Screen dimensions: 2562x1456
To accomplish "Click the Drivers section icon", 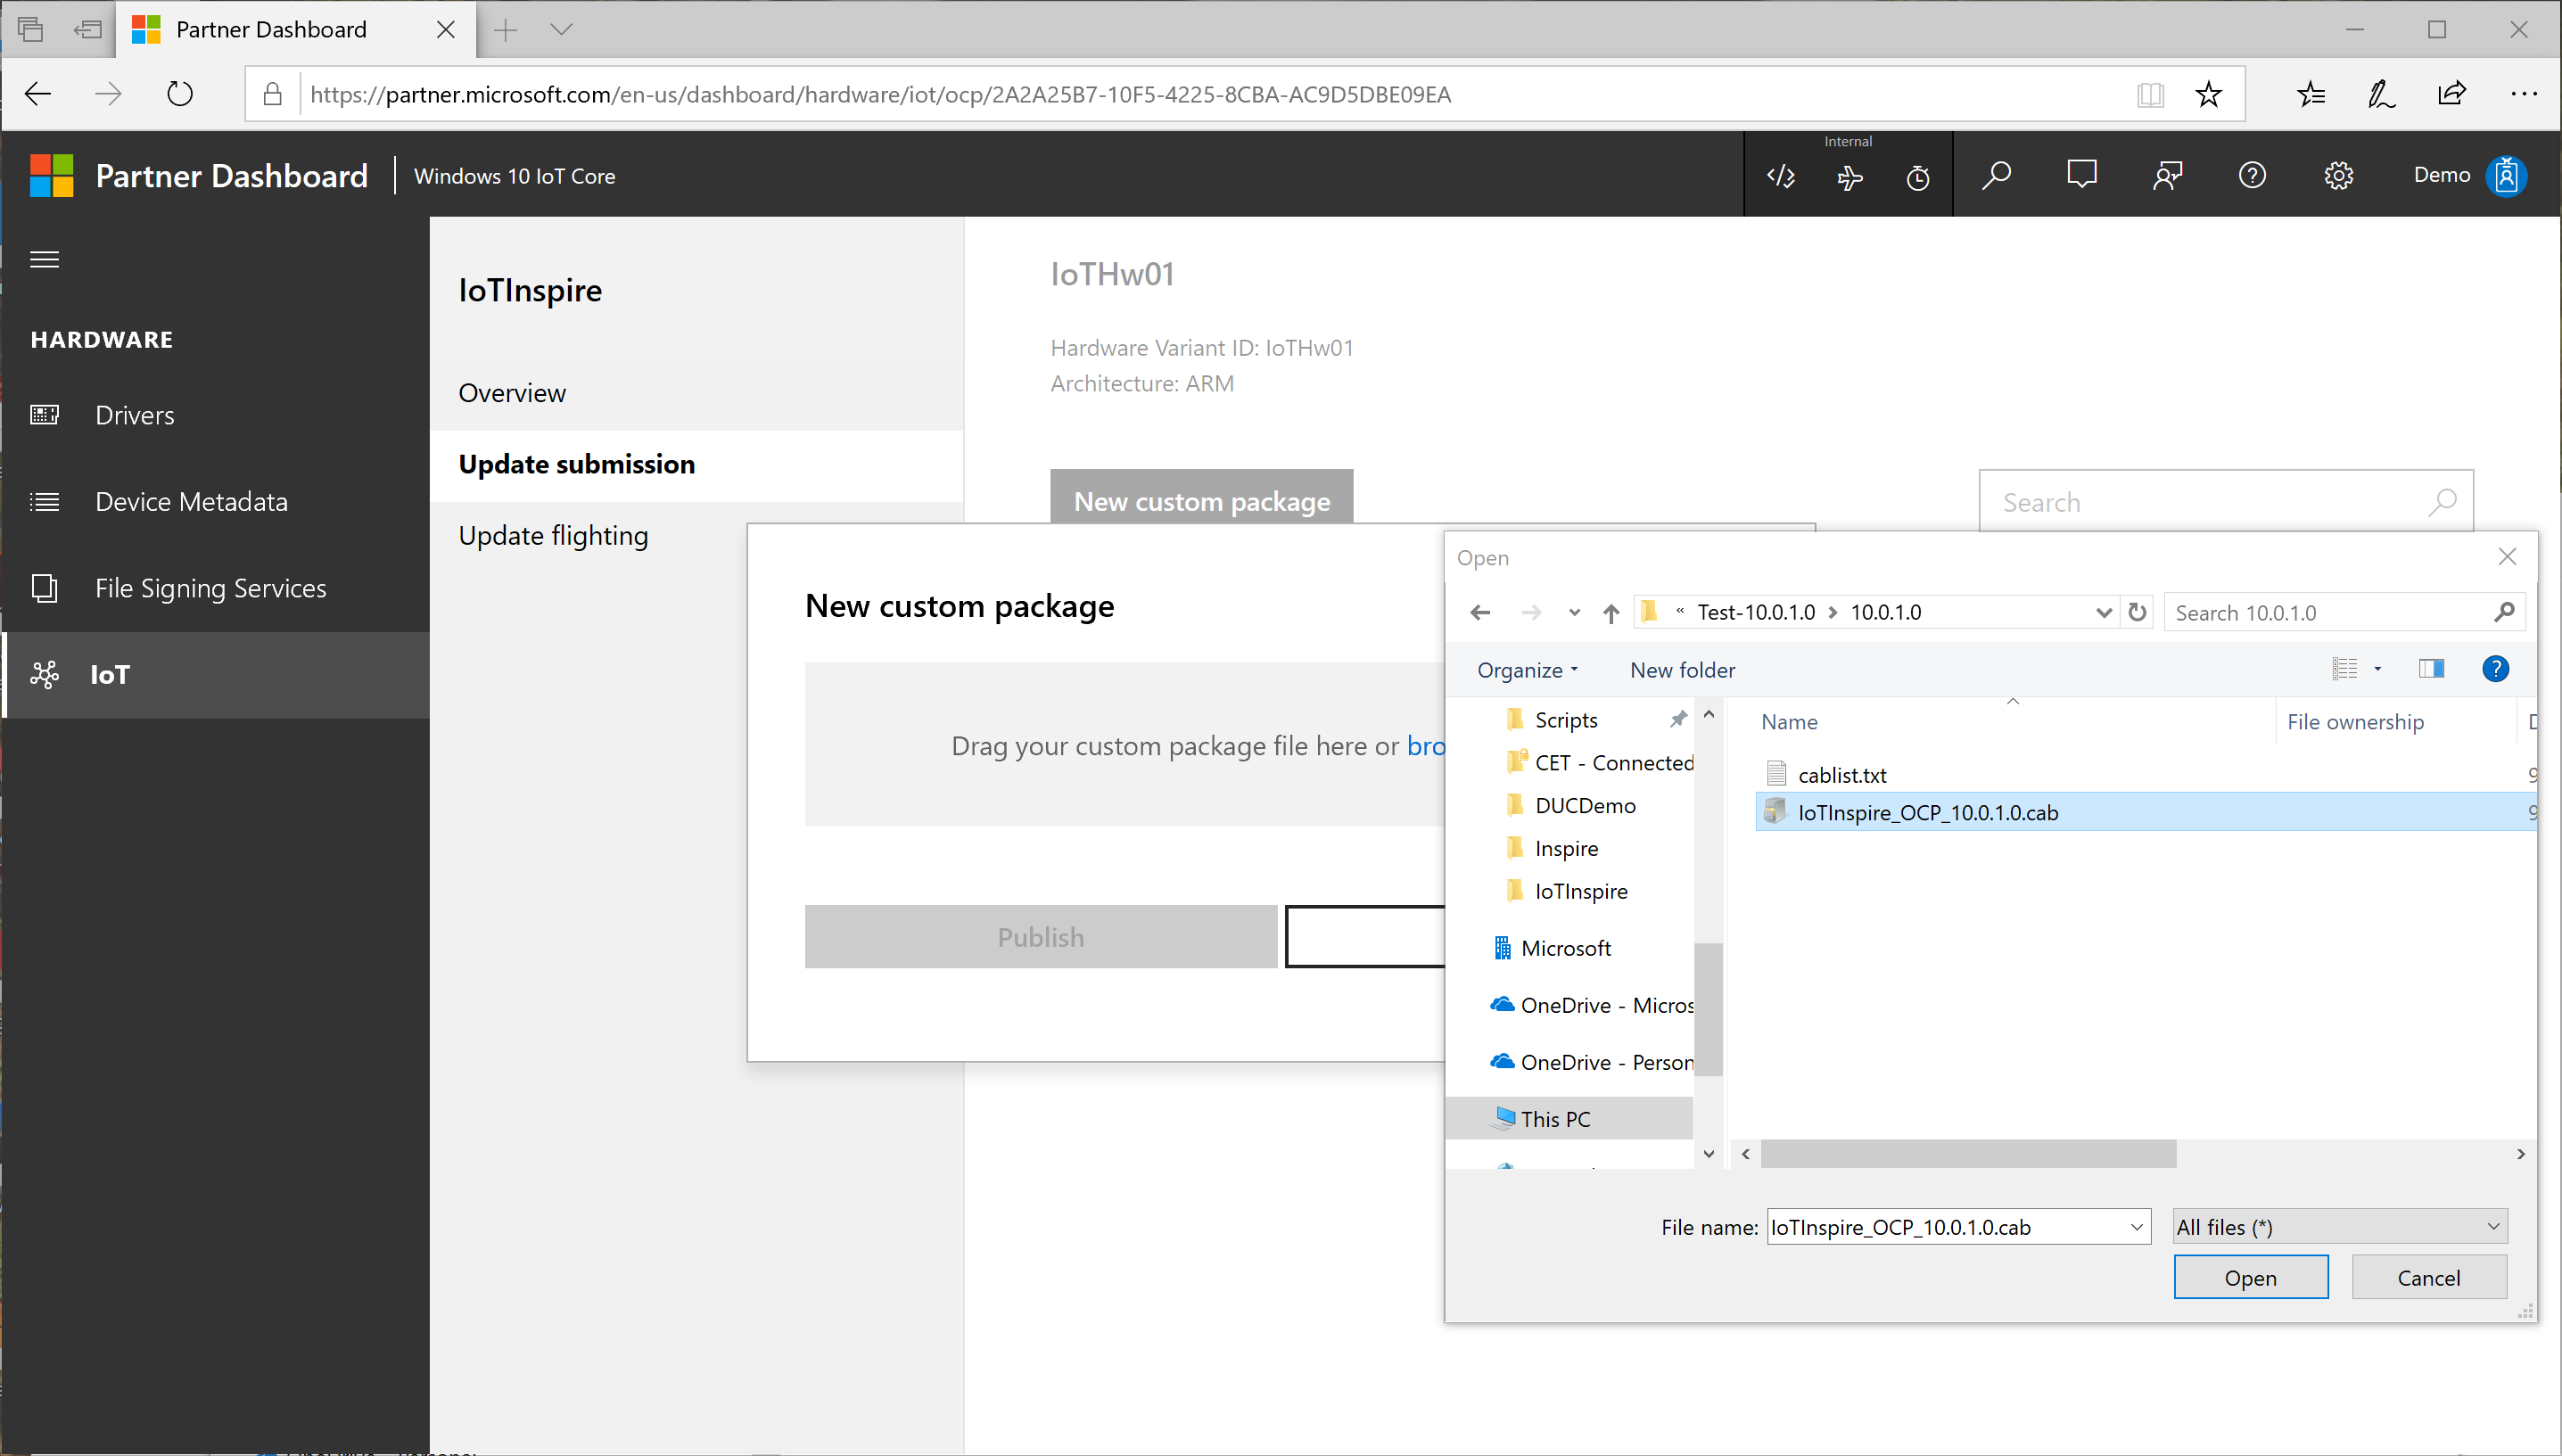I will click(44, 413).
